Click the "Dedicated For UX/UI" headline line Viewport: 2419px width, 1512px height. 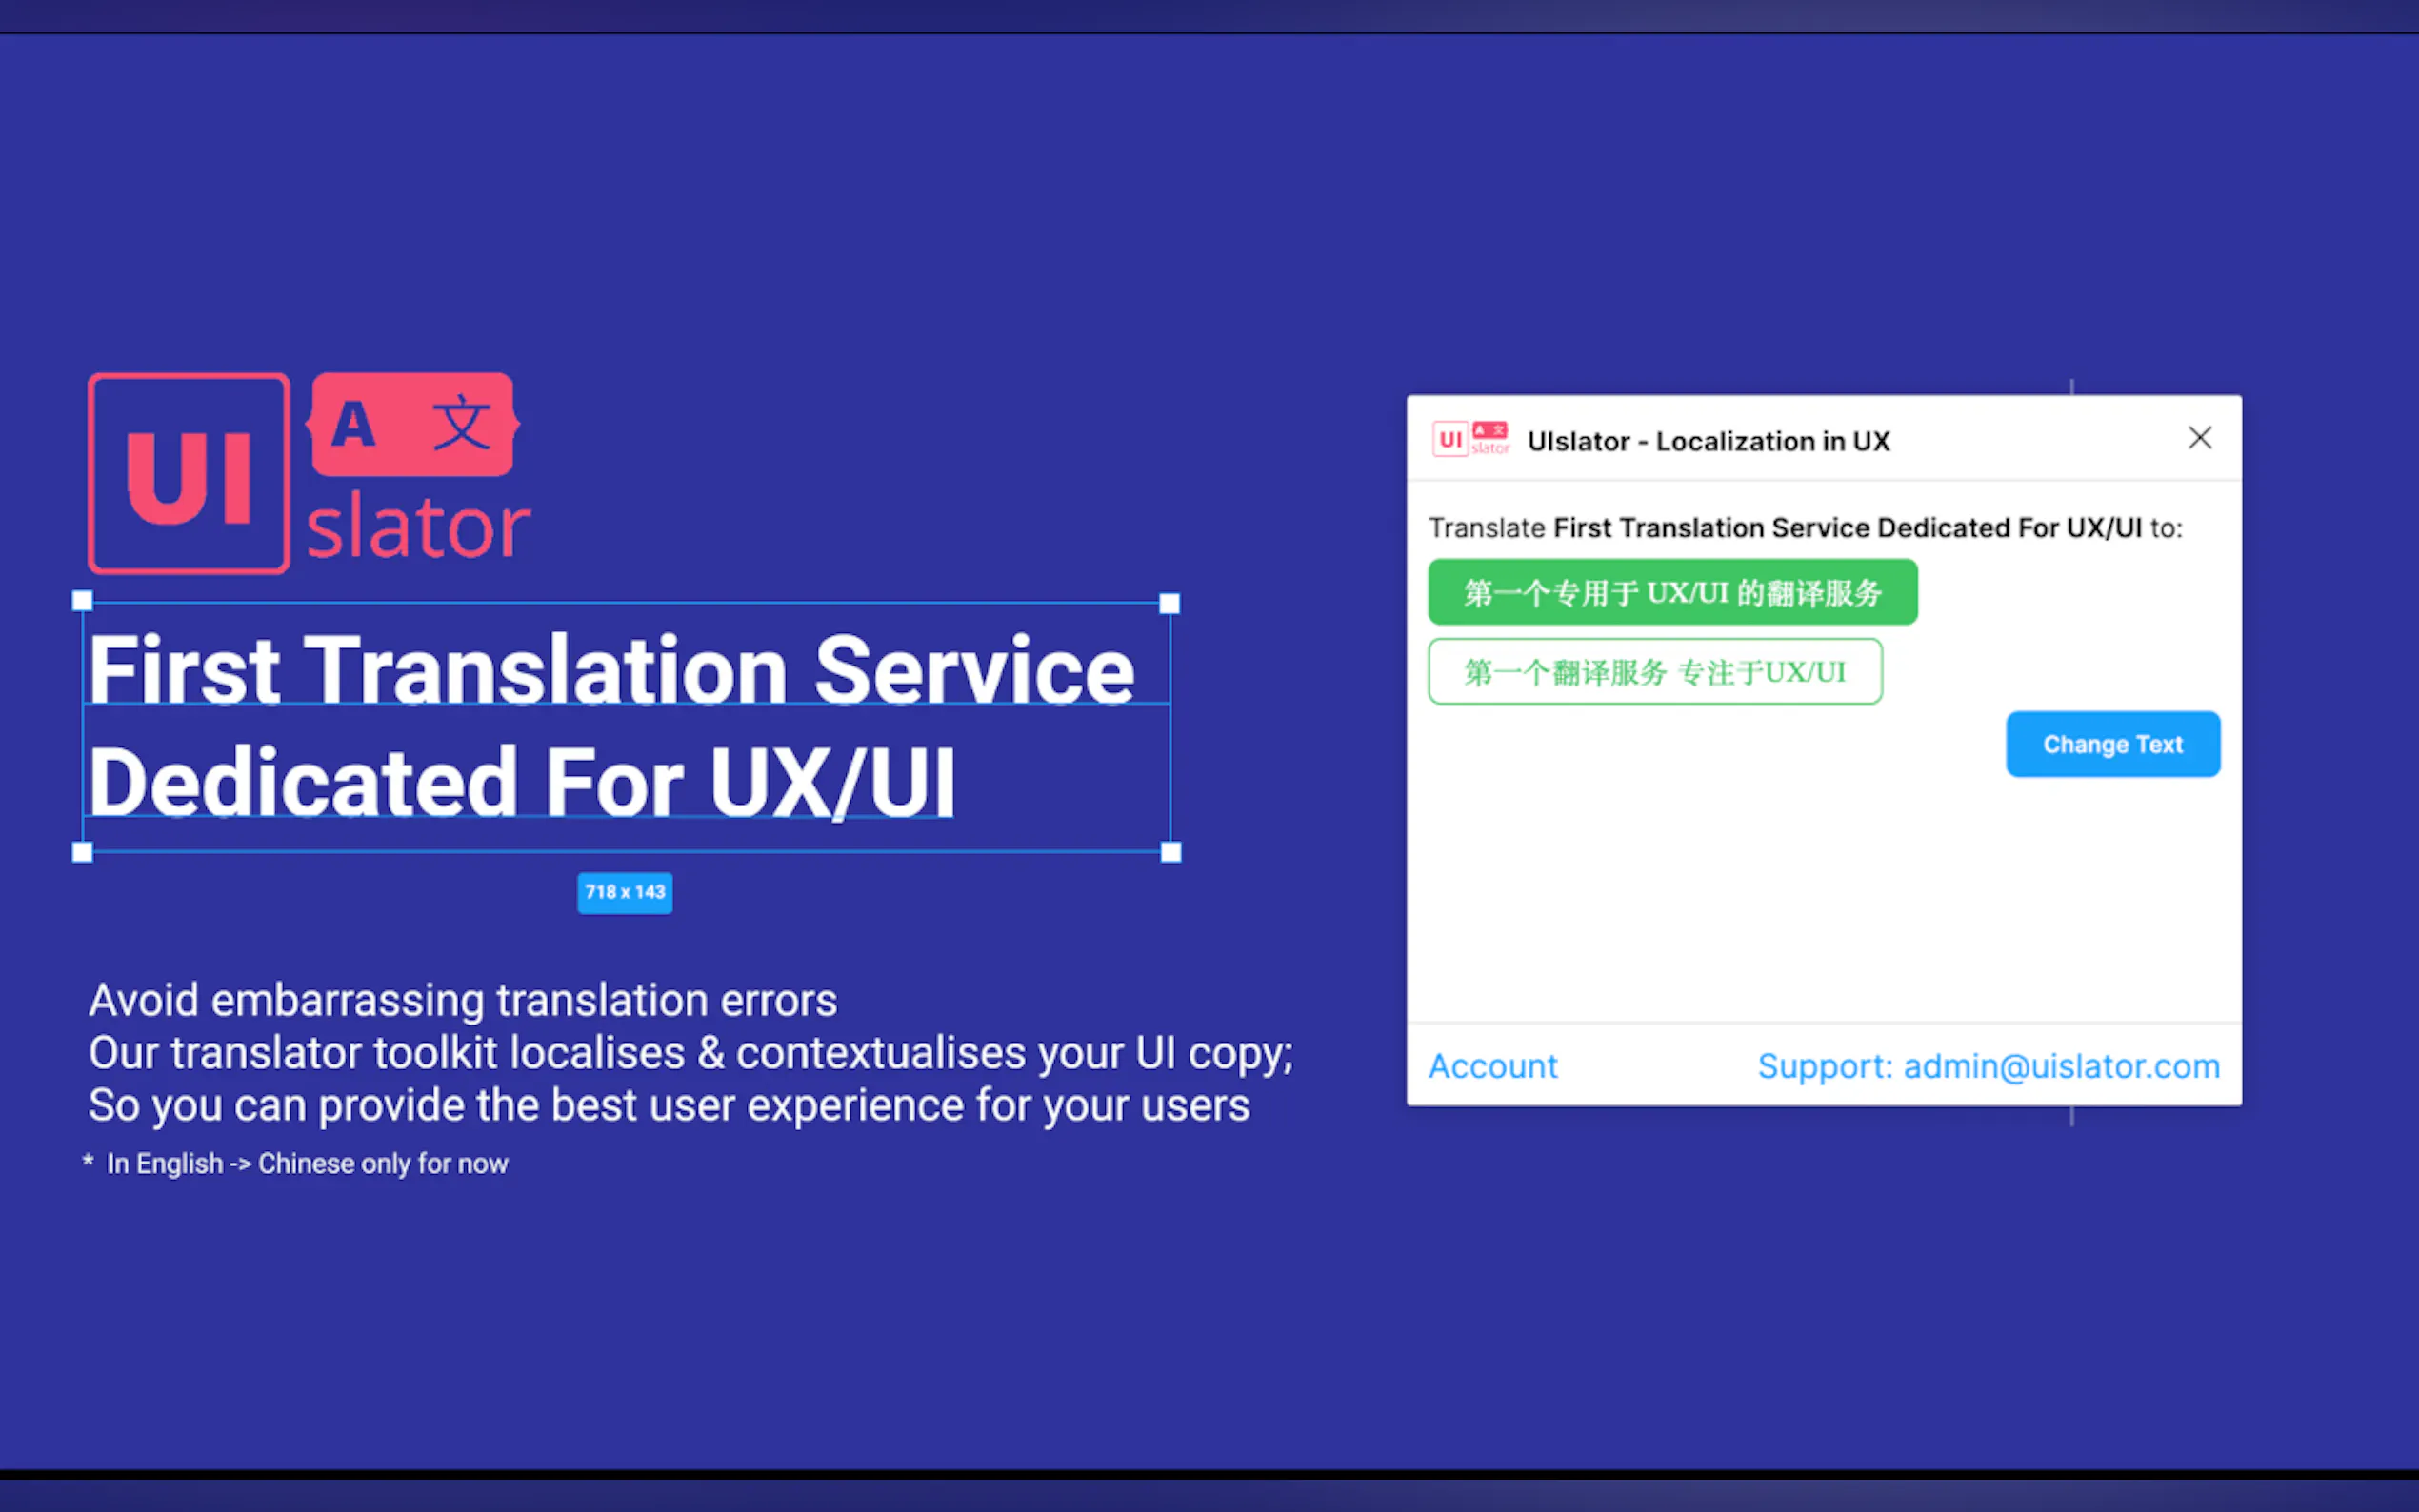click(521, 782)
